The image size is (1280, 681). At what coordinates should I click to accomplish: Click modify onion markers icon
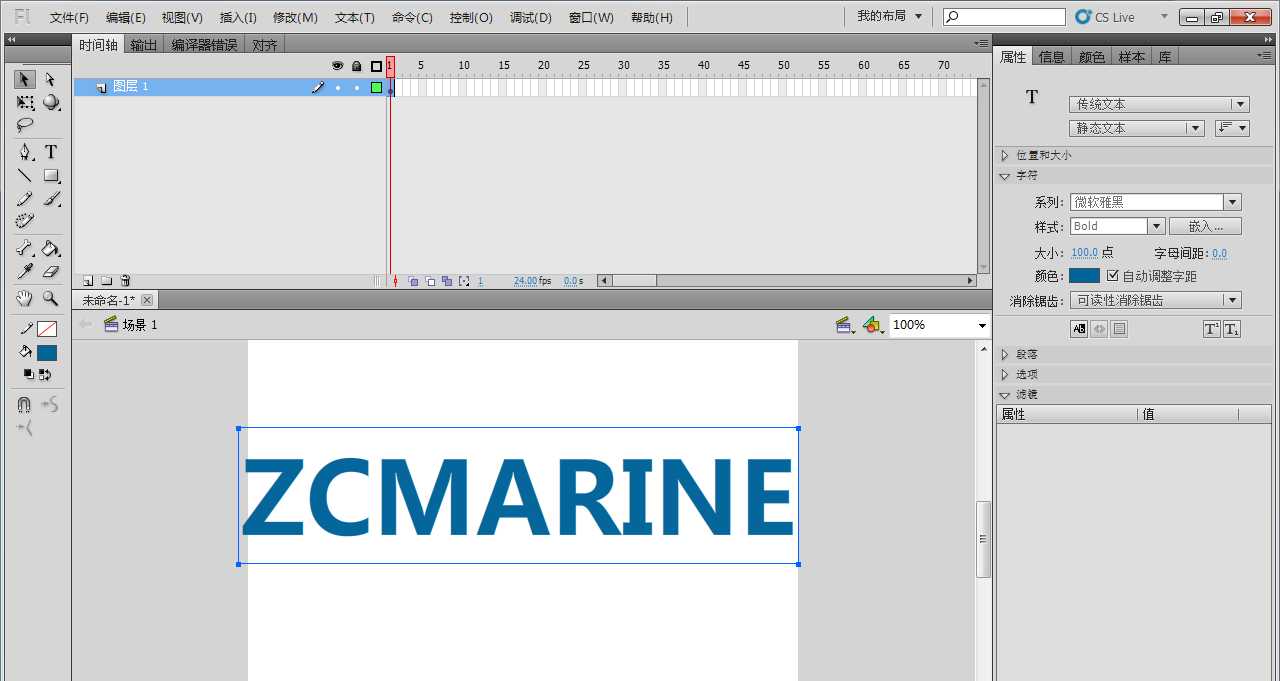pyautogui.click(x=464, y=281)
